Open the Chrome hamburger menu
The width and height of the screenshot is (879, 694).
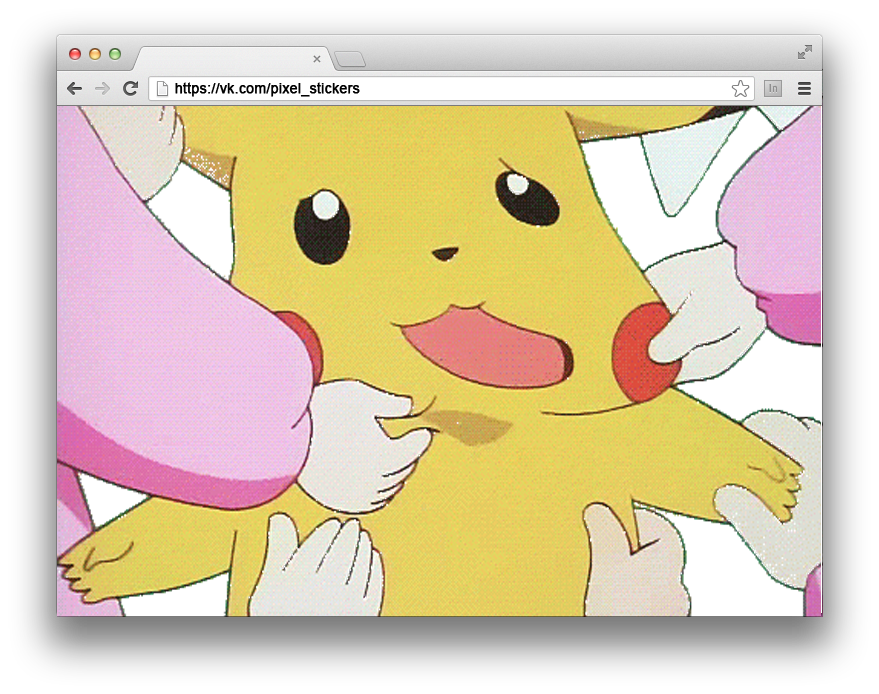pyautogui.click(x=804, y=89)
